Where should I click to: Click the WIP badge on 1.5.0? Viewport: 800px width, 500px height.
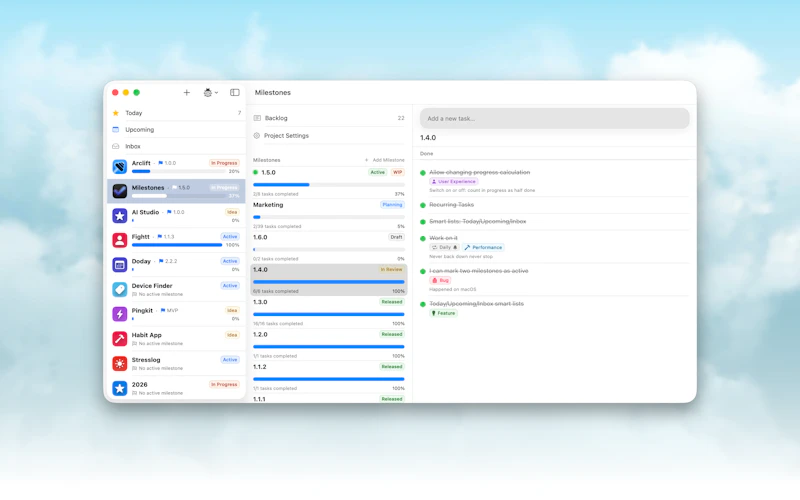tap(397, 172)
